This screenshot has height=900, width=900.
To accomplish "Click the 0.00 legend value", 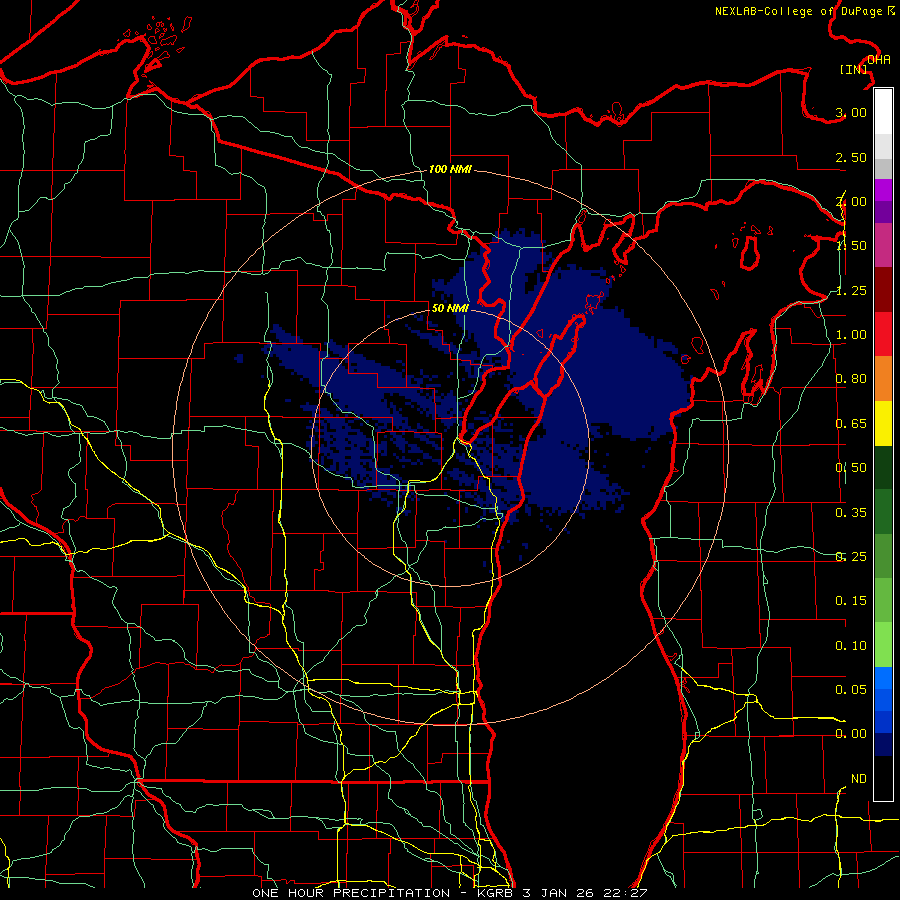I will (x=851, y=734).
